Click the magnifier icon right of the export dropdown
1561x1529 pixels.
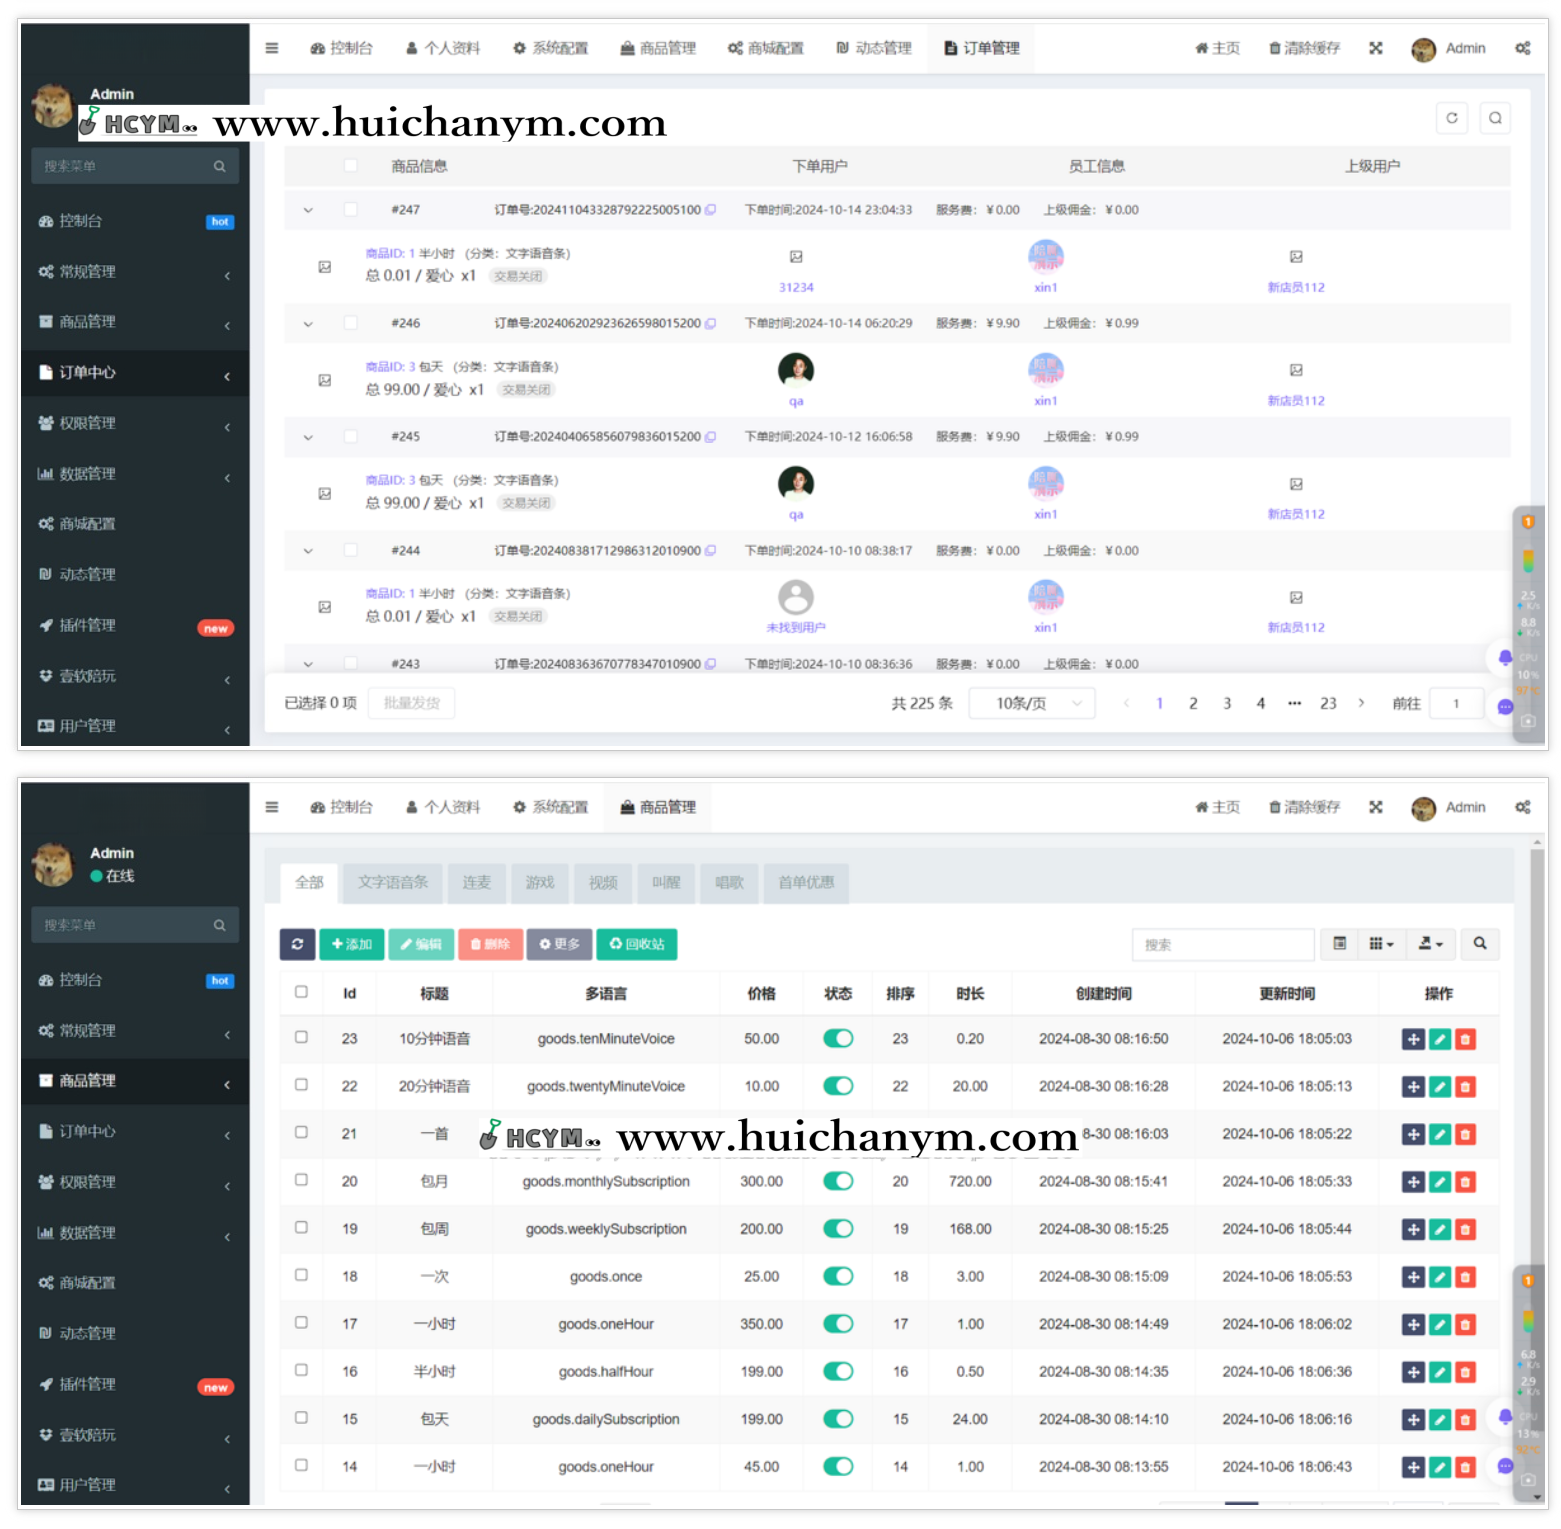tap(1479, 944)
